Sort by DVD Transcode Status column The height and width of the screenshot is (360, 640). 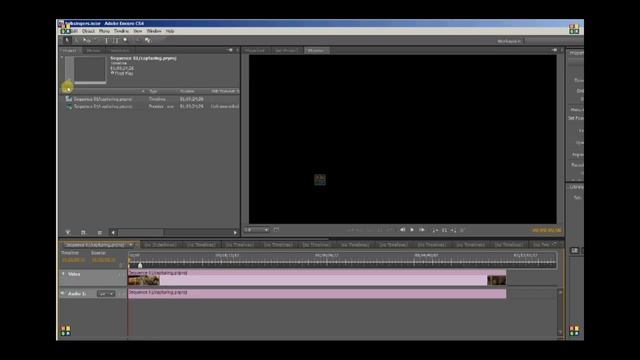click(x=224, y=91)
